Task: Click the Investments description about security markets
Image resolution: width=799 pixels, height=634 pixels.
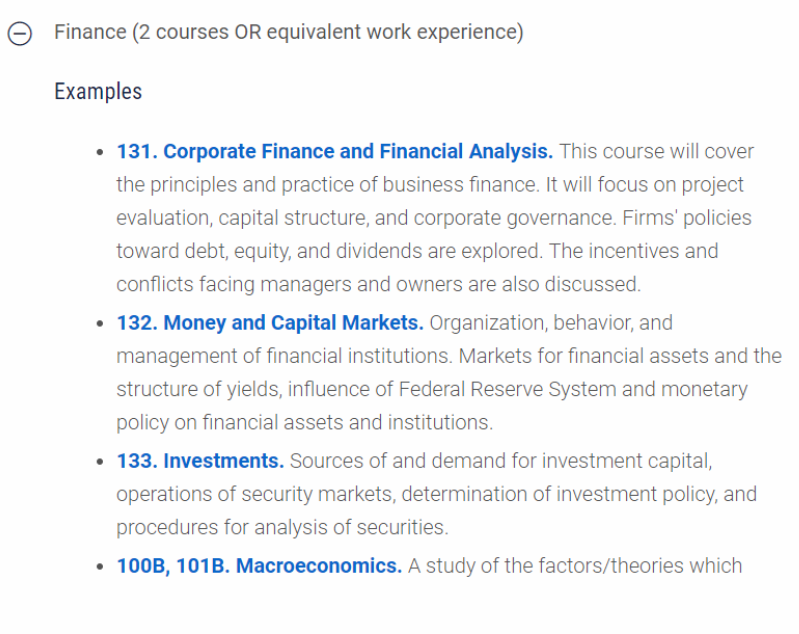Action: pyautogui.click(x=436, y=494)
